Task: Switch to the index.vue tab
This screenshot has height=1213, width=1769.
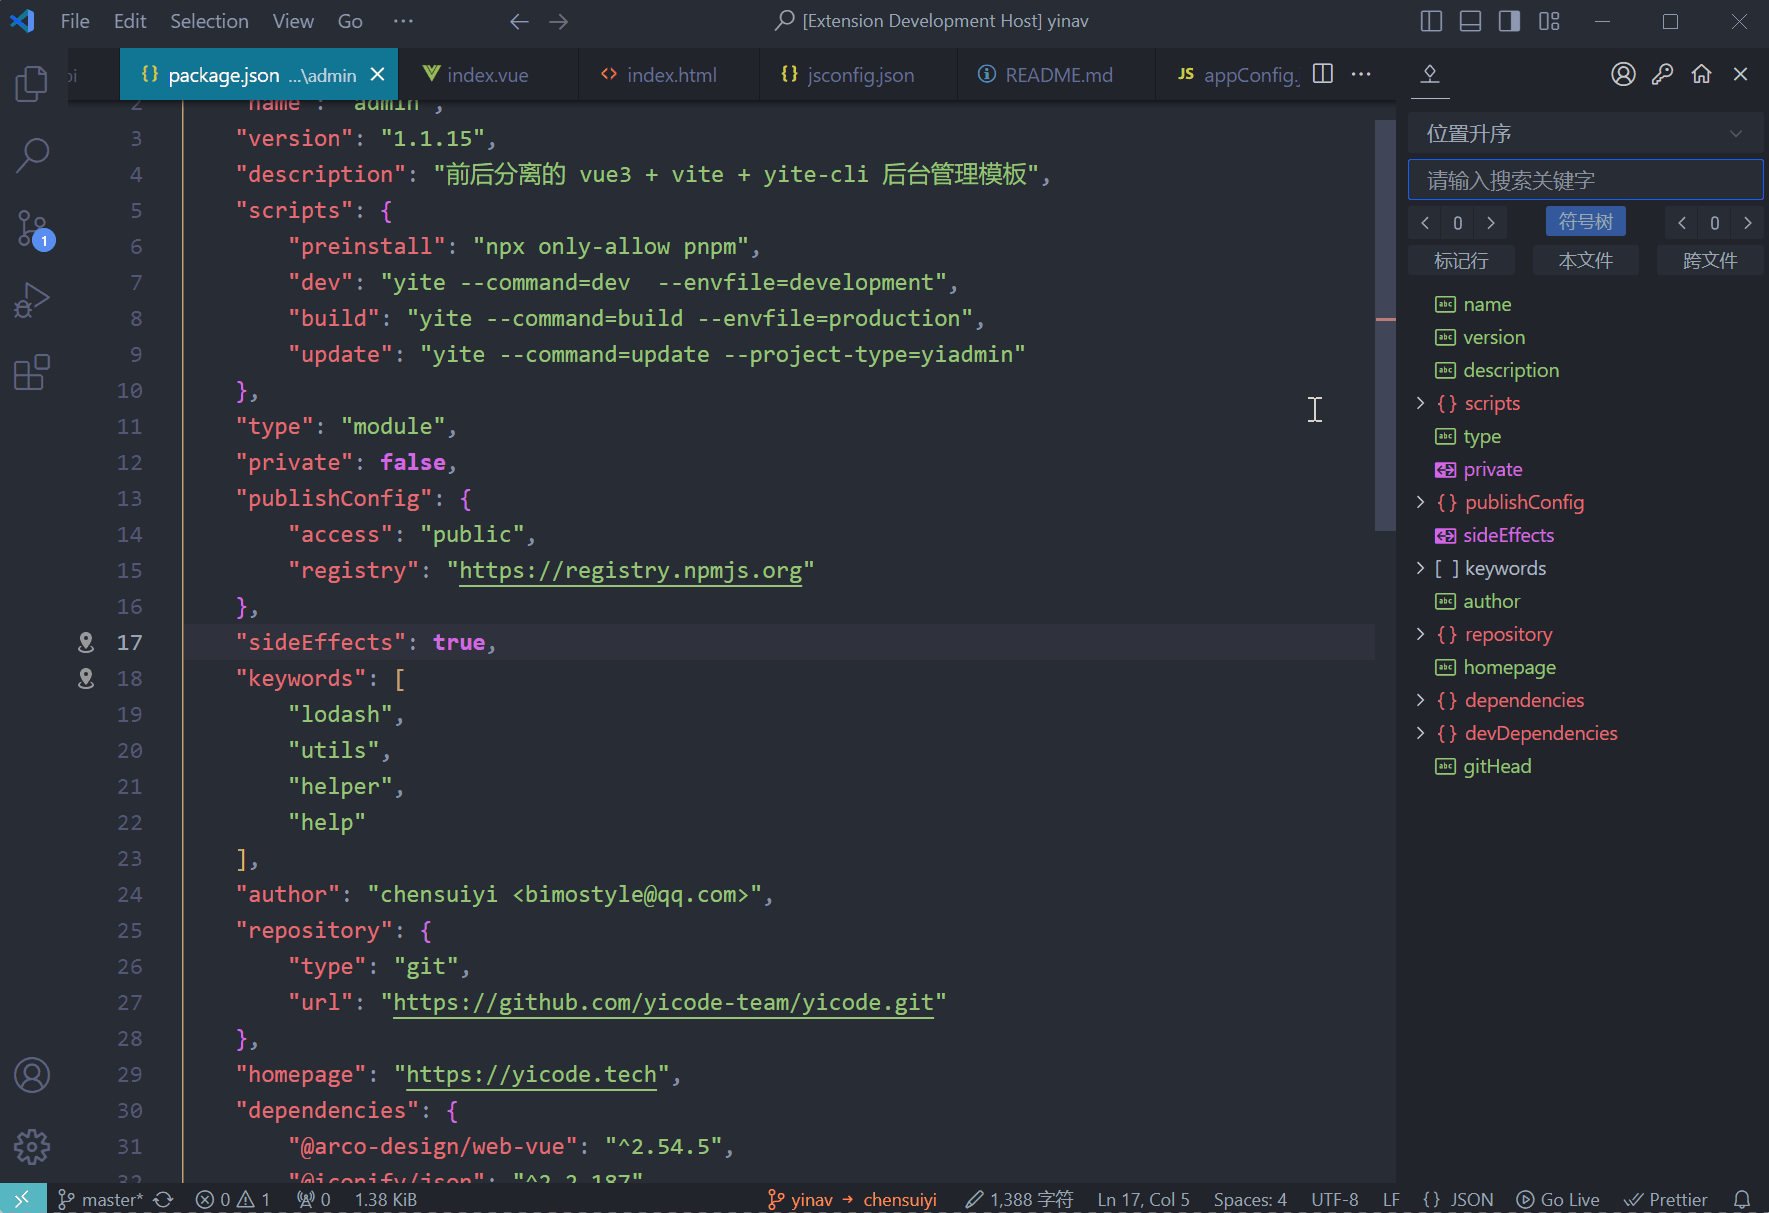Action: [487, 75]
